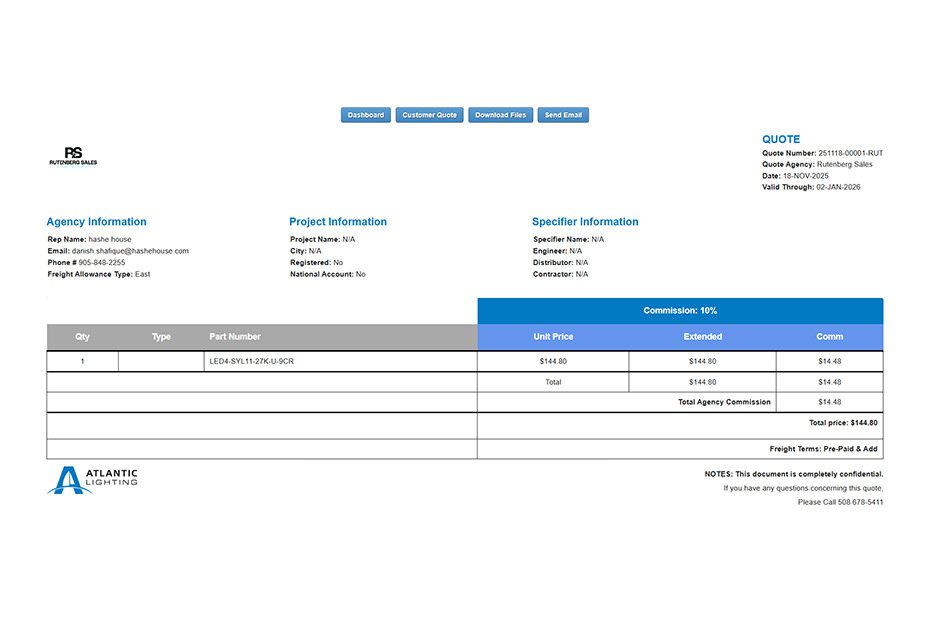The image size is (930, 630).
Task: Open the Customer Quote view
Action: click(x=429, y=115)
